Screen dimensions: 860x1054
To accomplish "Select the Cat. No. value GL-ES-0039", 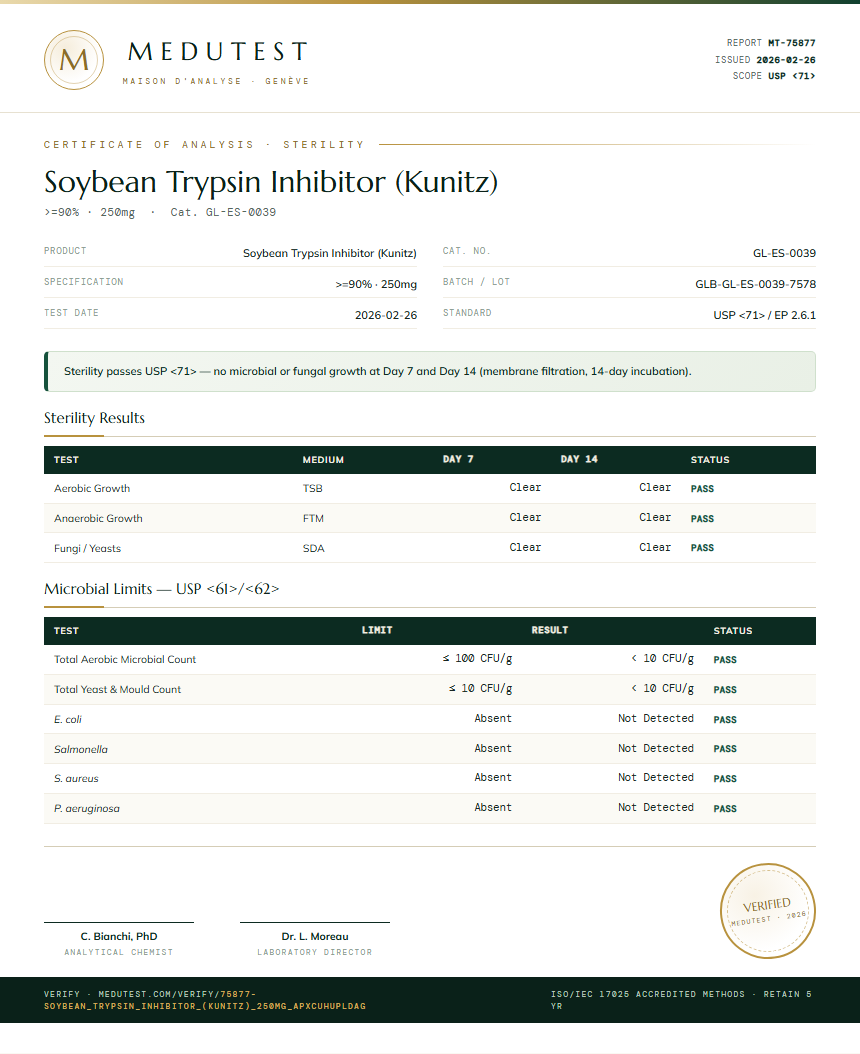I will click(784, 253).
